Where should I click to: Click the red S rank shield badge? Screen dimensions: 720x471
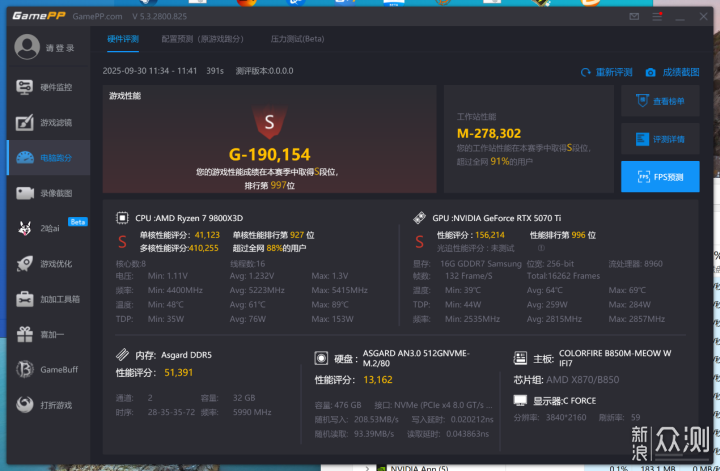pos(270,122)
